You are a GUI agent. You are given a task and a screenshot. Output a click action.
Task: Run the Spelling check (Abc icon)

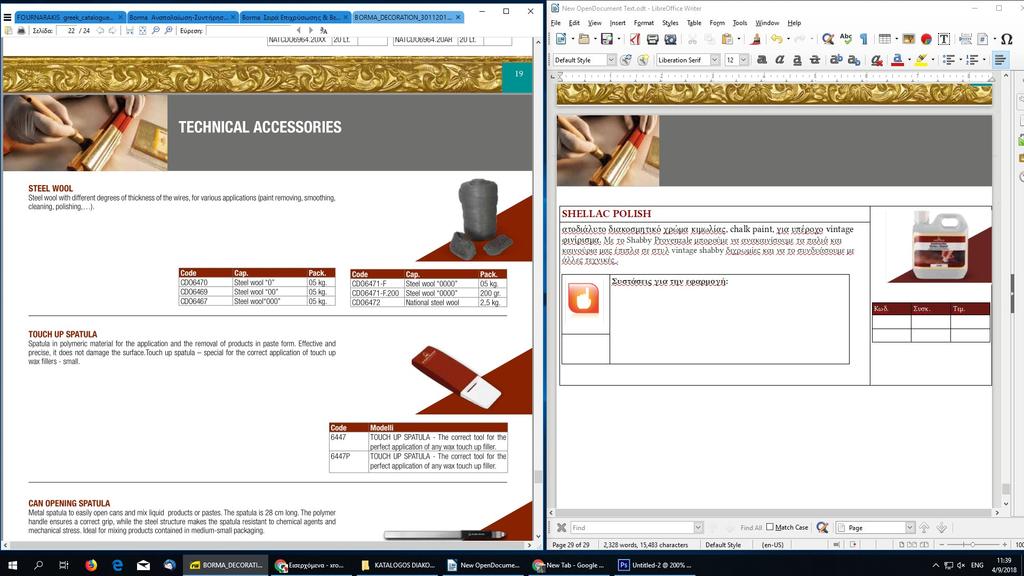point(846,39)
